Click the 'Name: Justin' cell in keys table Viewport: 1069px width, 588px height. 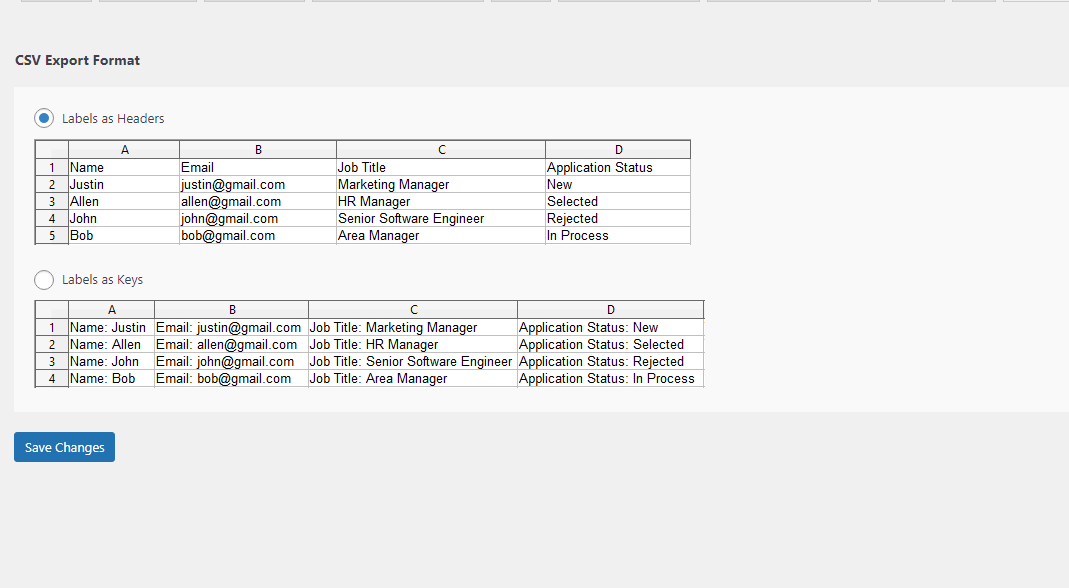108,328
